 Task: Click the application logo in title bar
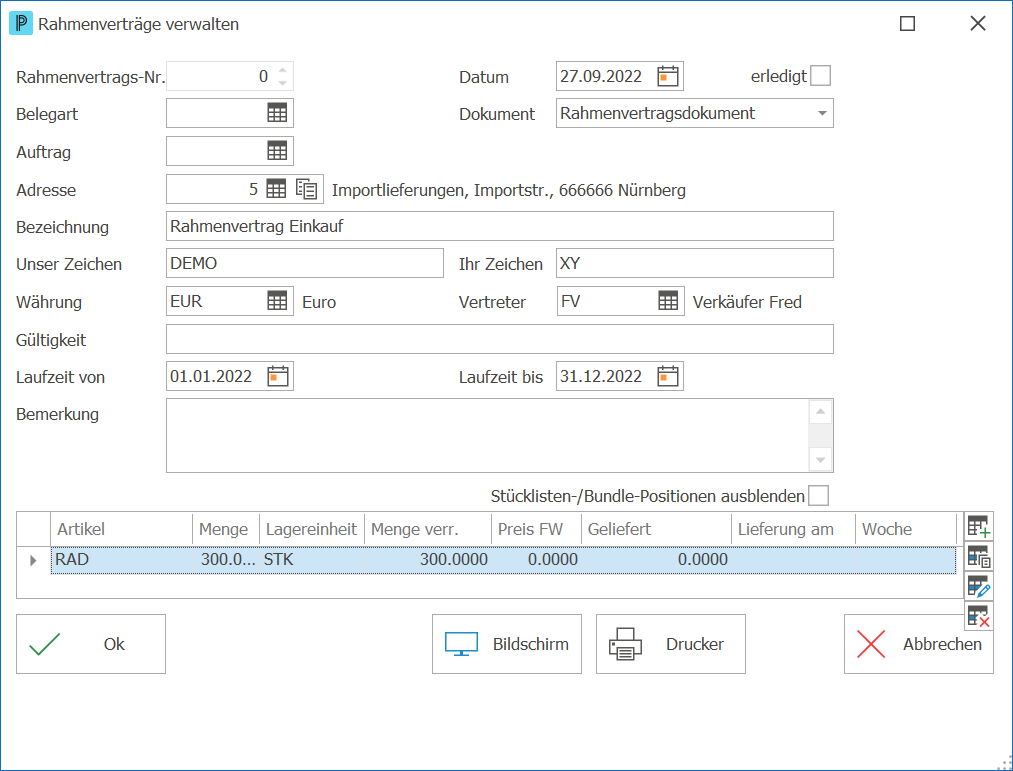21,24
